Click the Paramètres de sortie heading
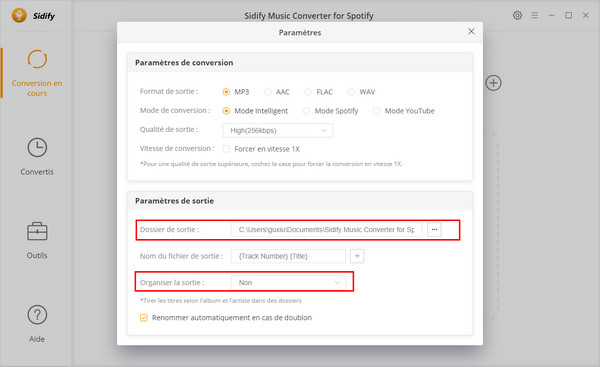The height and width of the screenshot is (367, 600). [x=174, y=201]
